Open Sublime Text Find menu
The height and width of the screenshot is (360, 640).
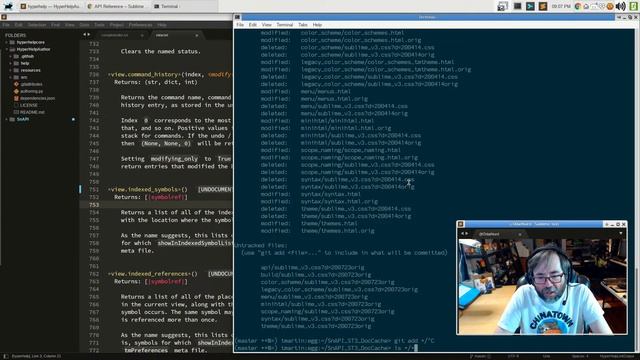56,25
